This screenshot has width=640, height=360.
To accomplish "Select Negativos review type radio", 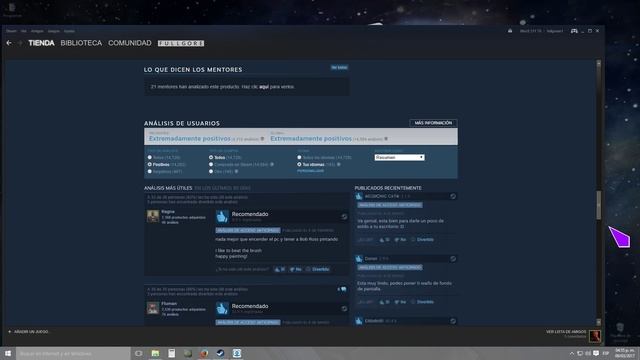I will point(149,171).
